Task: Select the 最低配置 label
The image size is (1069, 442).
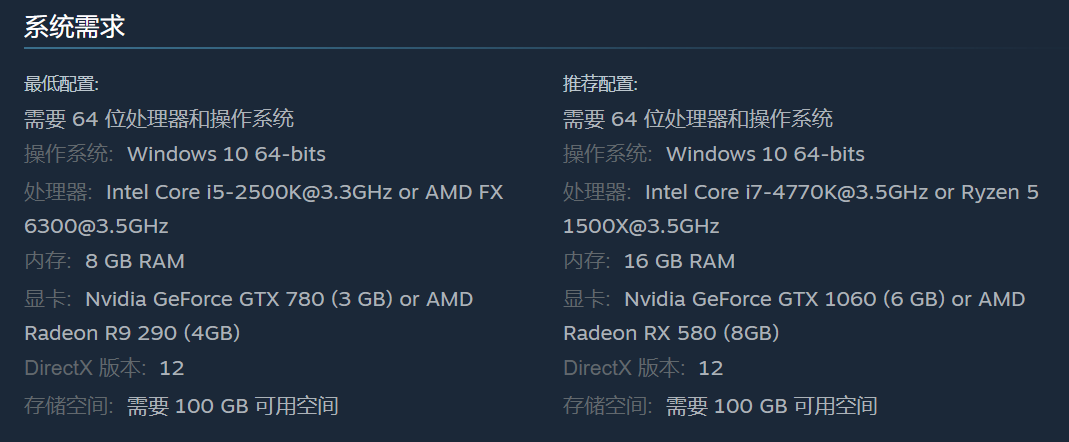Action: [61, 85]
